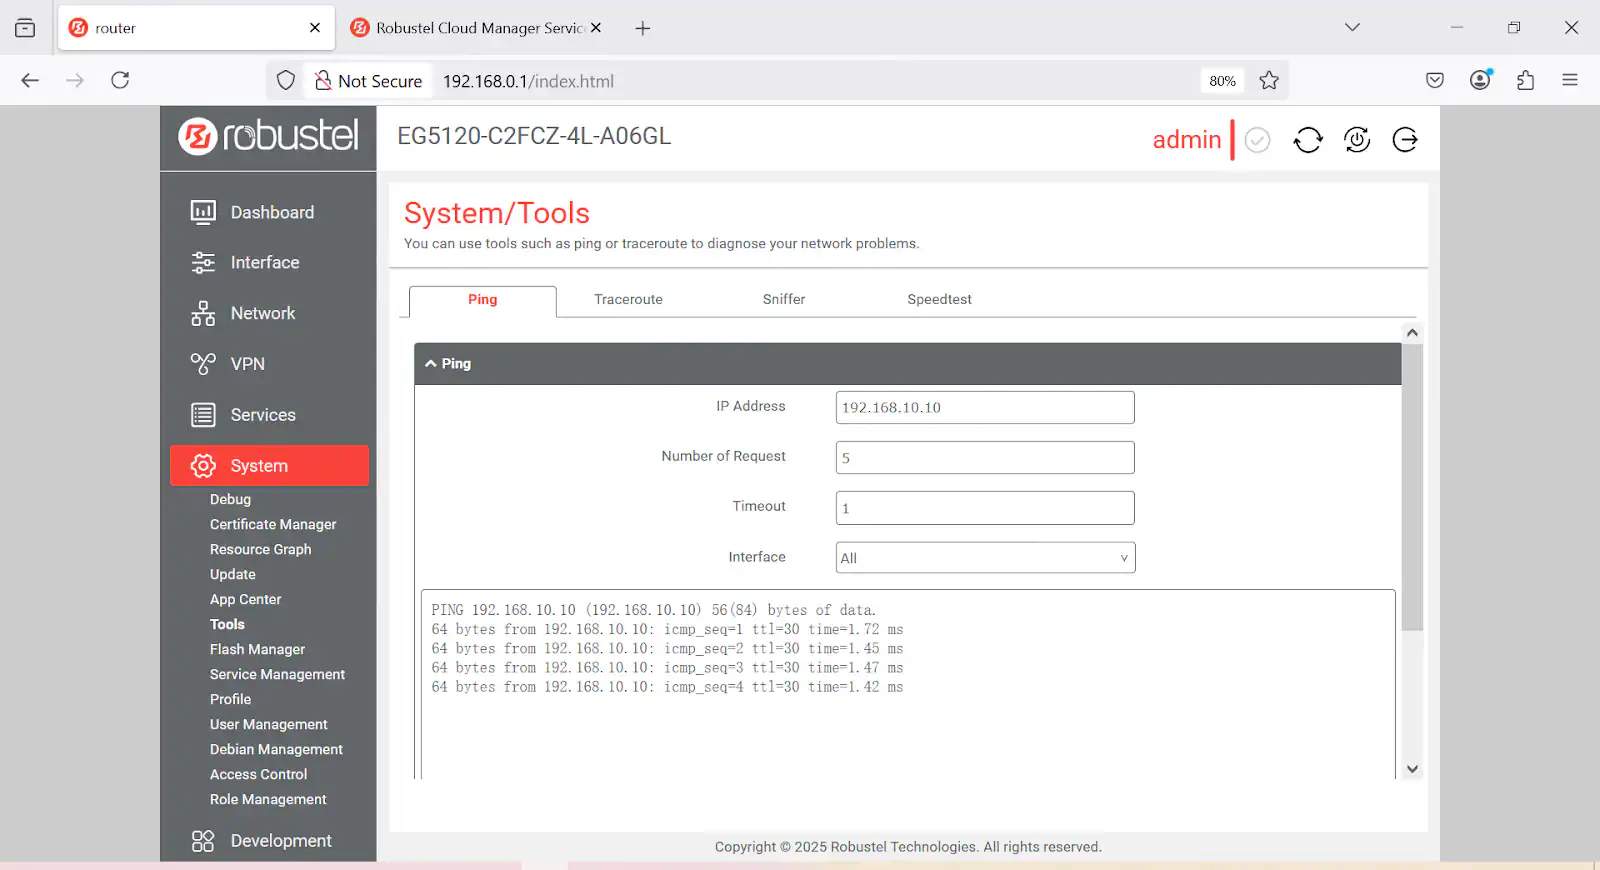Click the Number of Request field
This screenshot has width=1600, height=870.
pyautogui.click(x=985, y=458)
